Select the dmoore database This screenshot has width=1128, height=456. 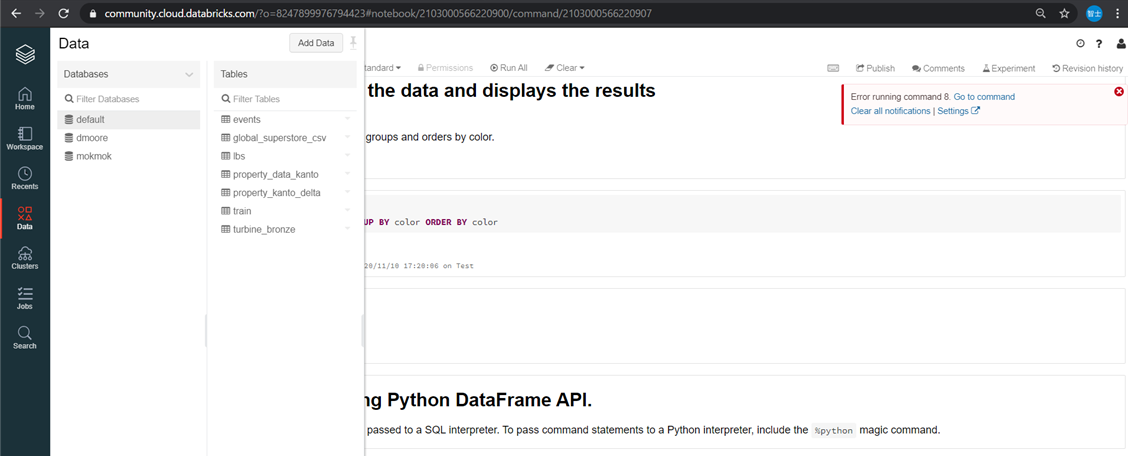coord(92,138)
